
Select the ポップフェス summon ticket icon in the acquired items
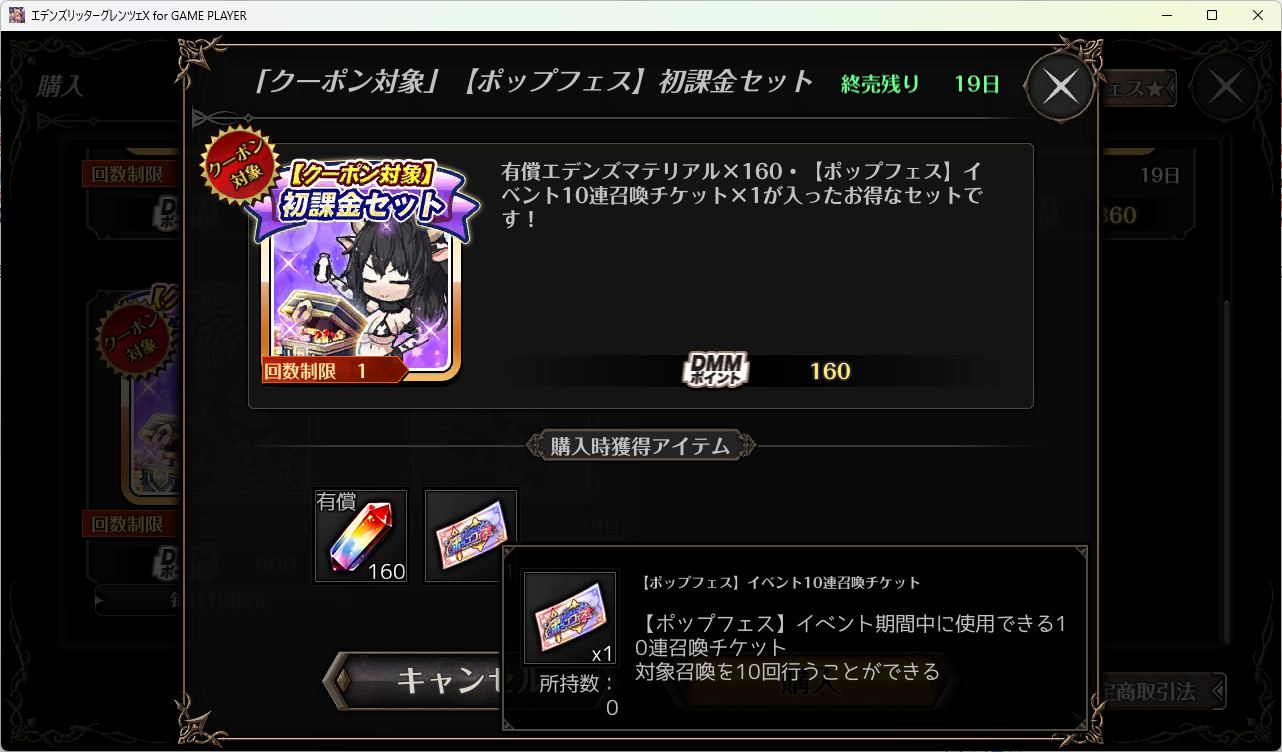coord(471,535)
